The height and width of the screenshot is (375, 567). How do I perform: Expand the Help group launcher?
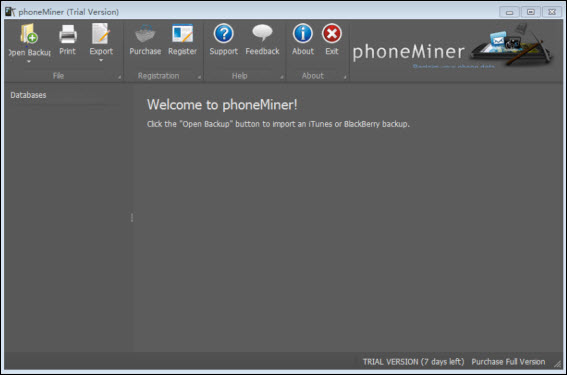pos(282,77)
